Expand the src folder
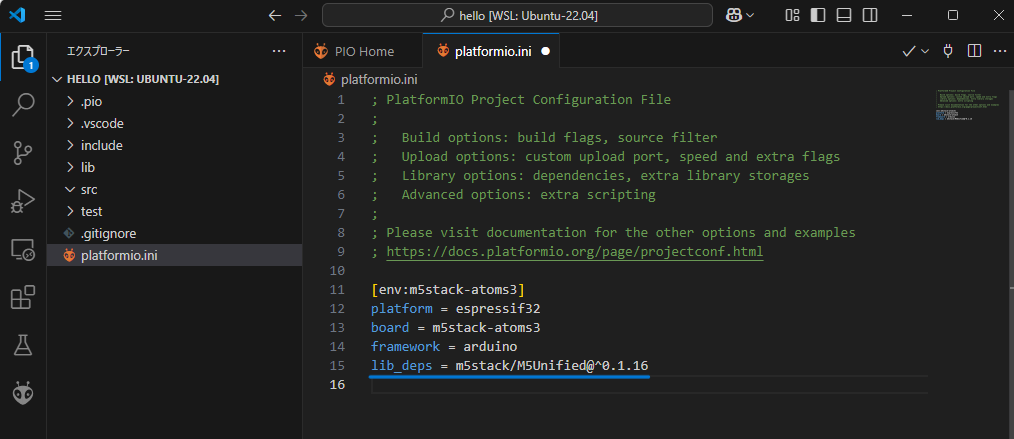Screen dimensions: 1014x439 89,189
